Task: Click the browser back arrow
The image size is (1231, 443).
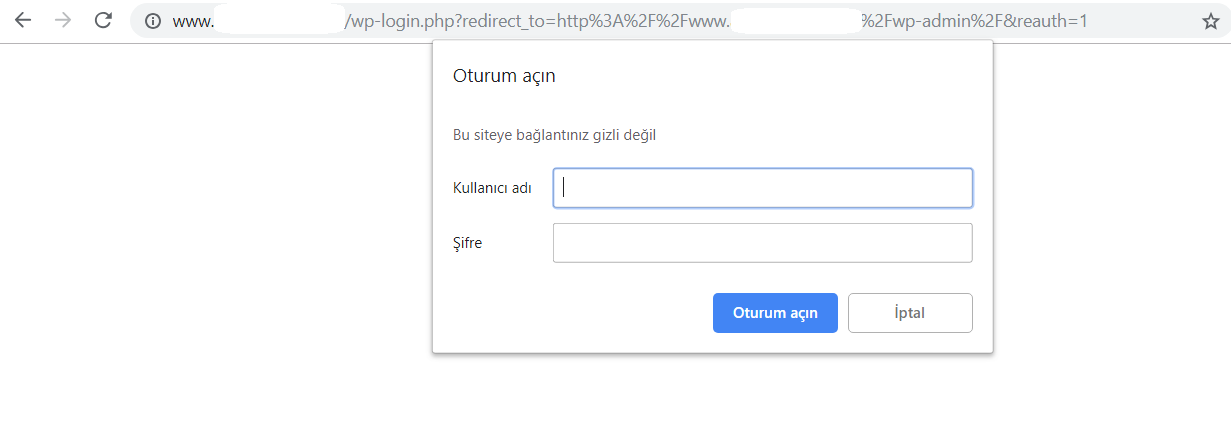Action: (x=22, y=21)
